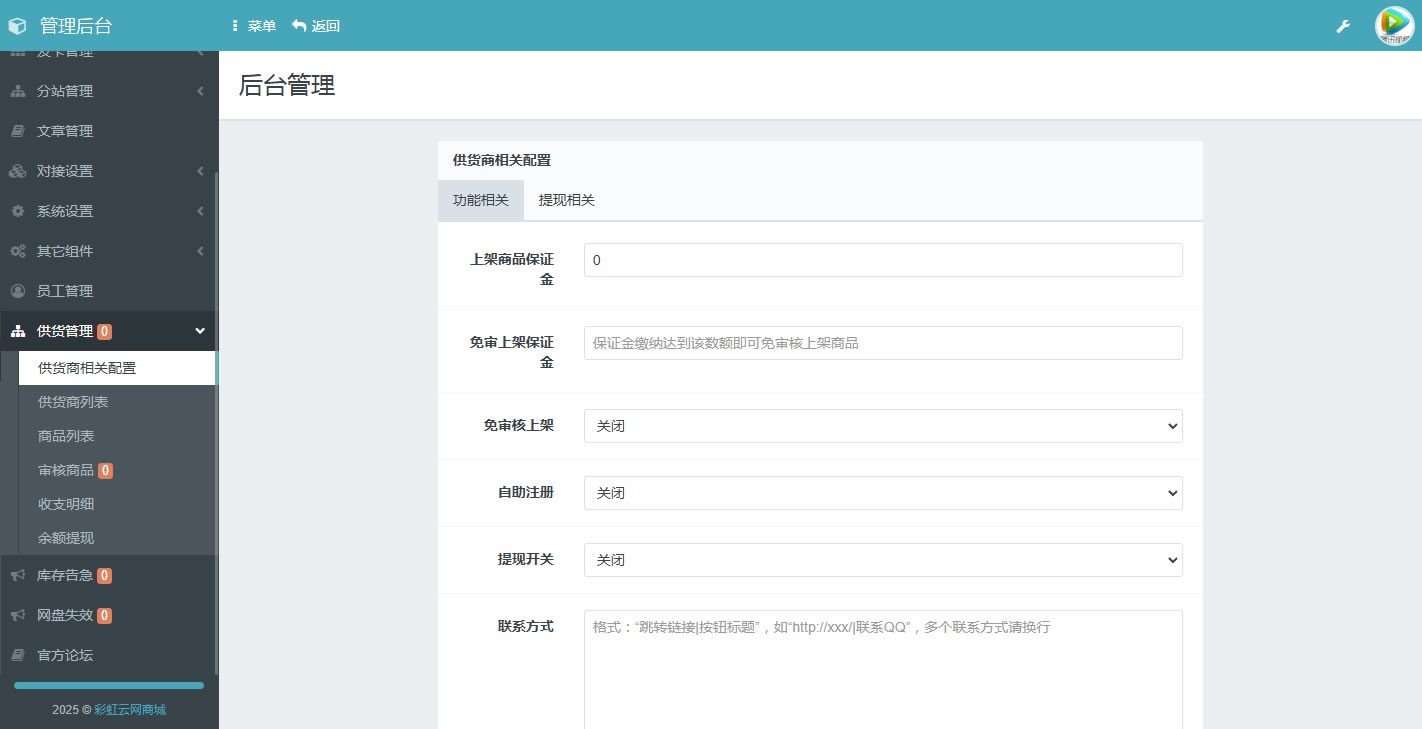Click the 返回 back arrow
The width and height of the screenshot is (1422, 729).
[x=299, y=26]
